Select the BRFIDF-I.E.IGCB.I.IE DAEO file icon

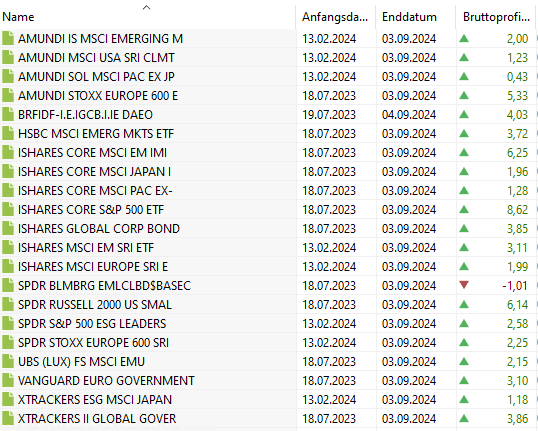8,115
